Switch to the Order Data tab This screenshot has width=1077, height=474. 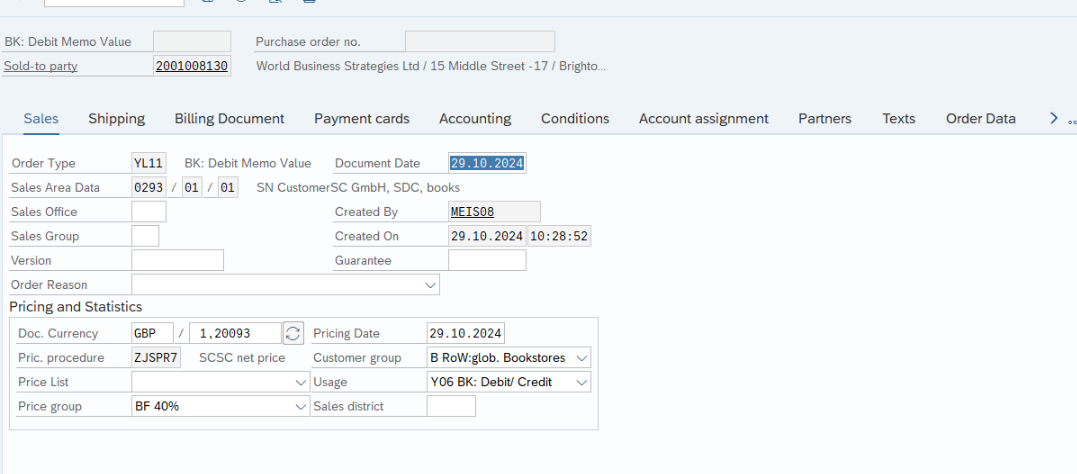[x=981, y=118]
